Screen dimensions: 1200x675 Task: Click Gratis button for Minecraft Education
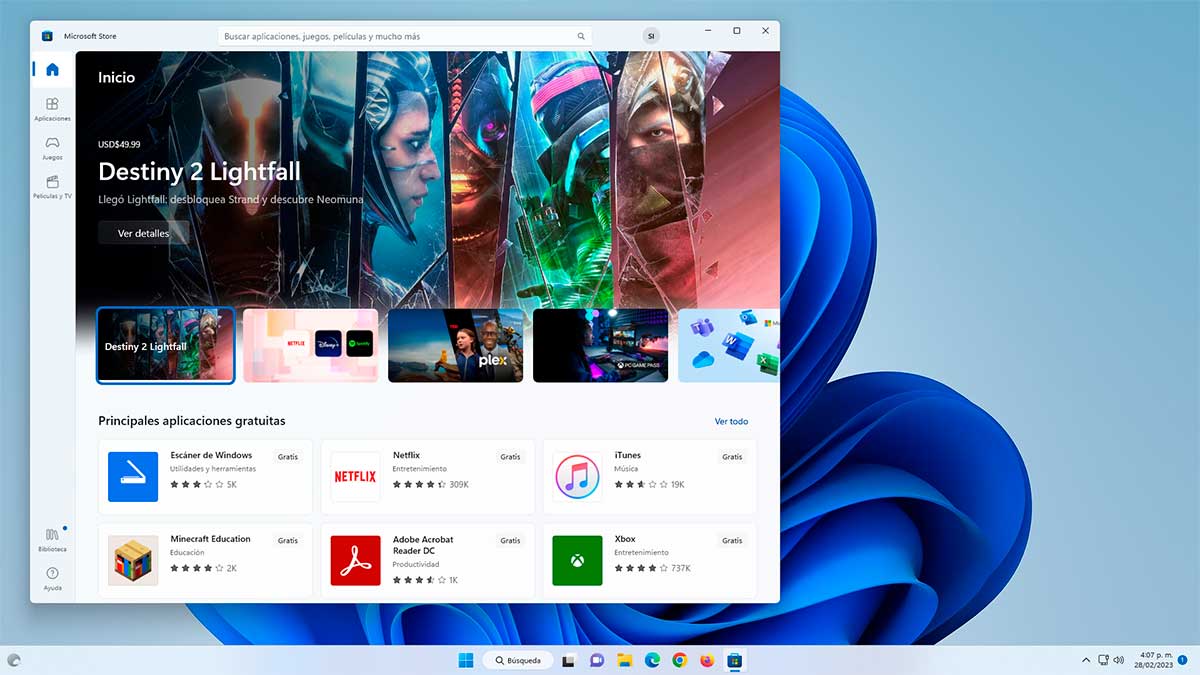pos(288,540)
